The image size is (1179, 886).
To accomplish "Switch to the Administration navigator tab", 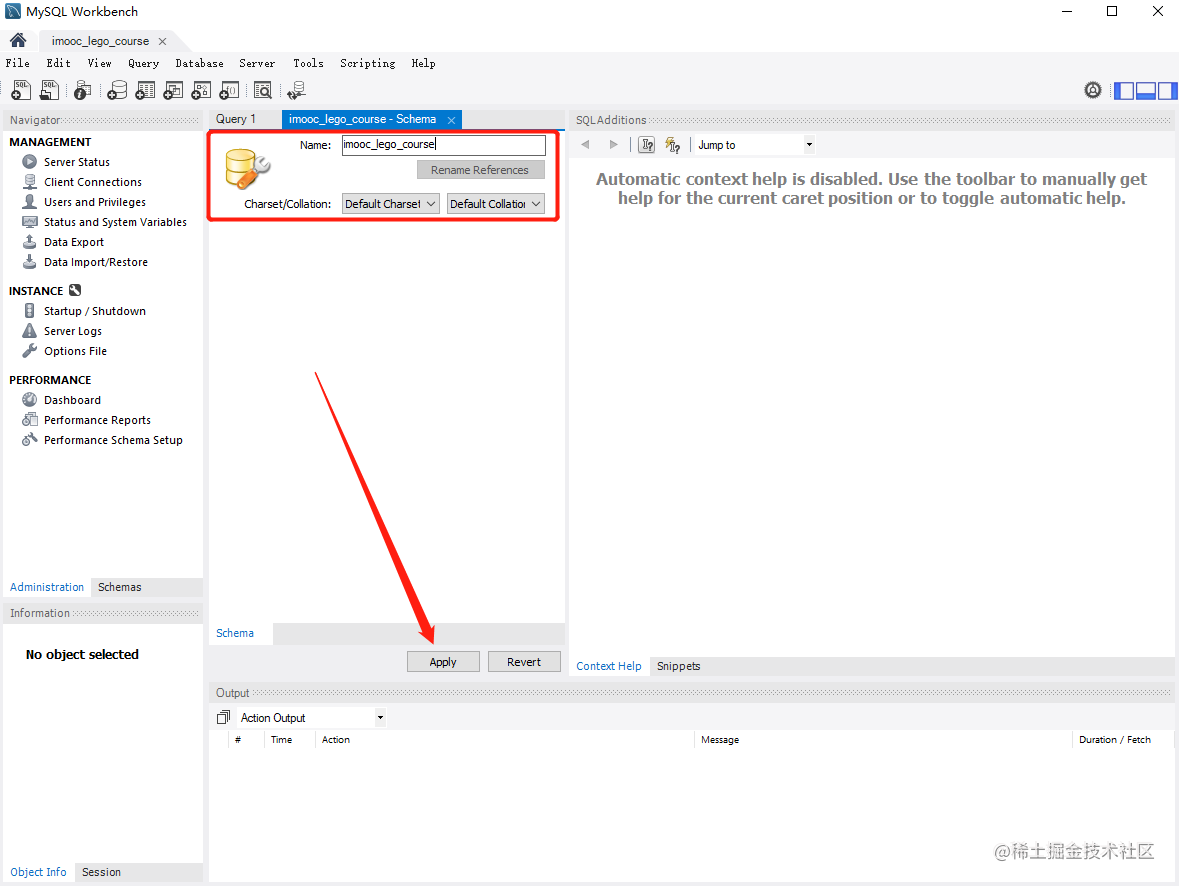I will pos(47,587).
